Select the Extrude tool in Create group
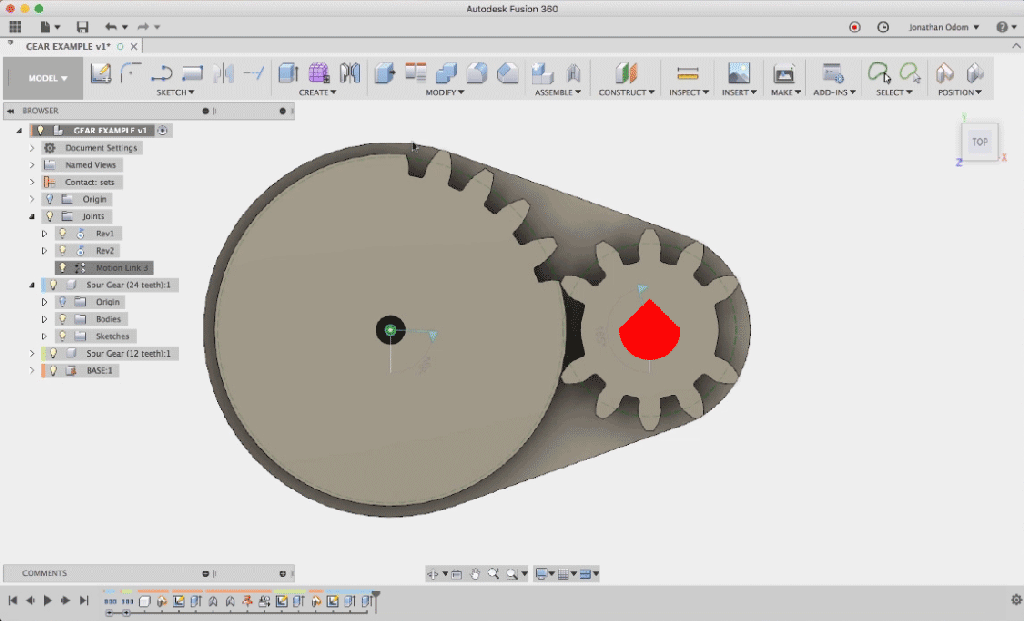1024x621 pixels. [288, 73]
